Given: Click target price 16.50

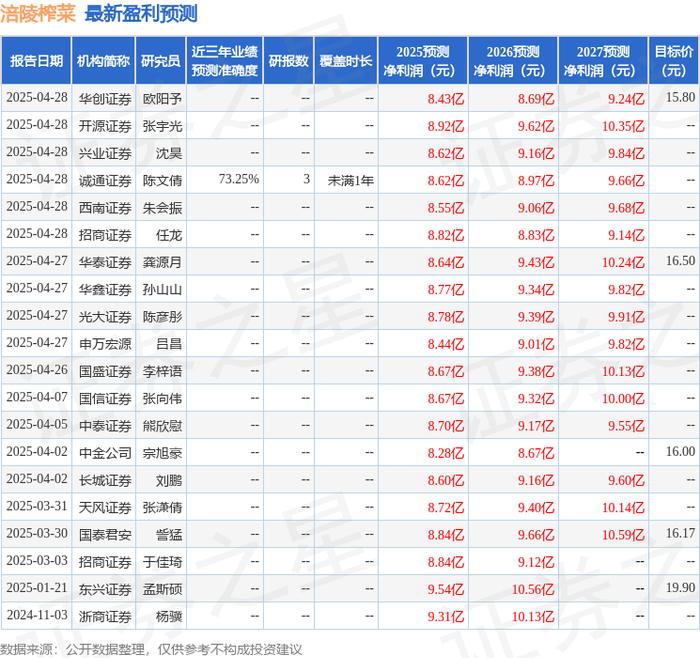Looking at the screenshot, I should coord(680,260).
